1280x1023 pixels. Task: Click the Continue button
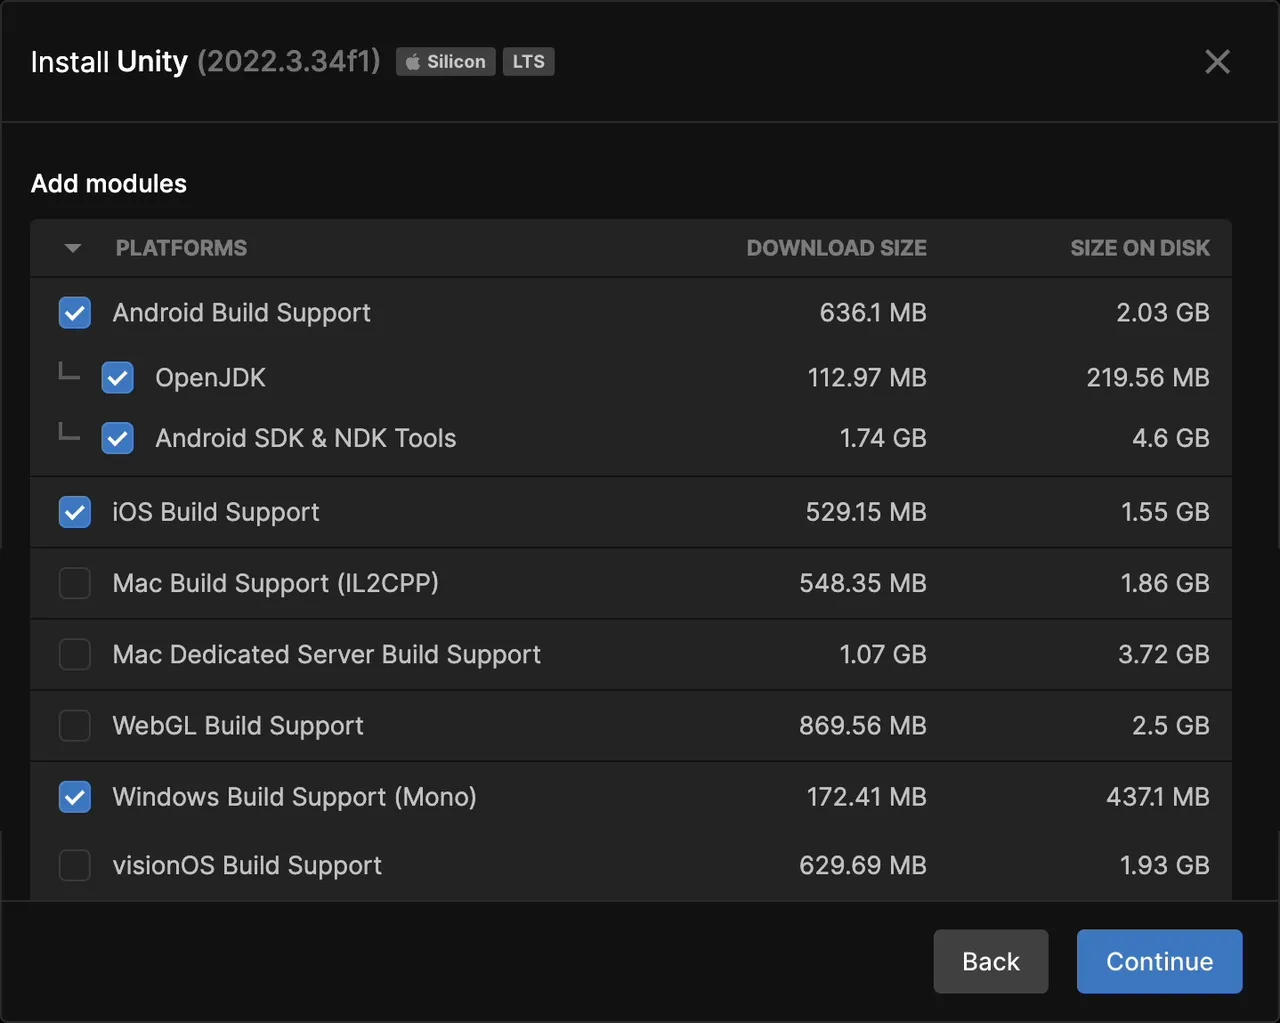click(1159, 961)
